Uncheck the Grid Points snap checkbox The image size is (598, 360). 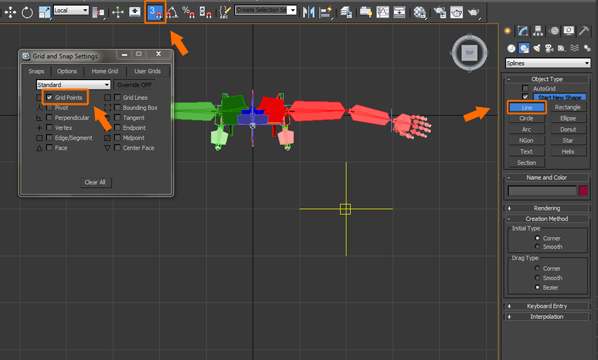(x=49, y=97)
